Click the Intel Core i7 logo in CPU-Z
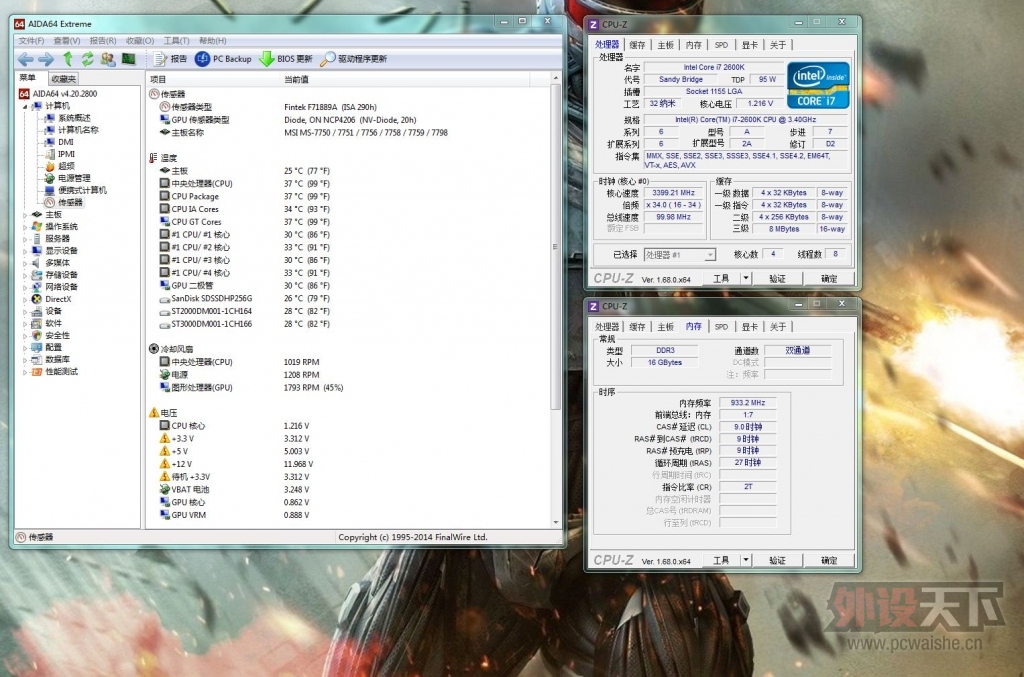This screenshot has height=677, width=1024. click(x=818, y=85)
